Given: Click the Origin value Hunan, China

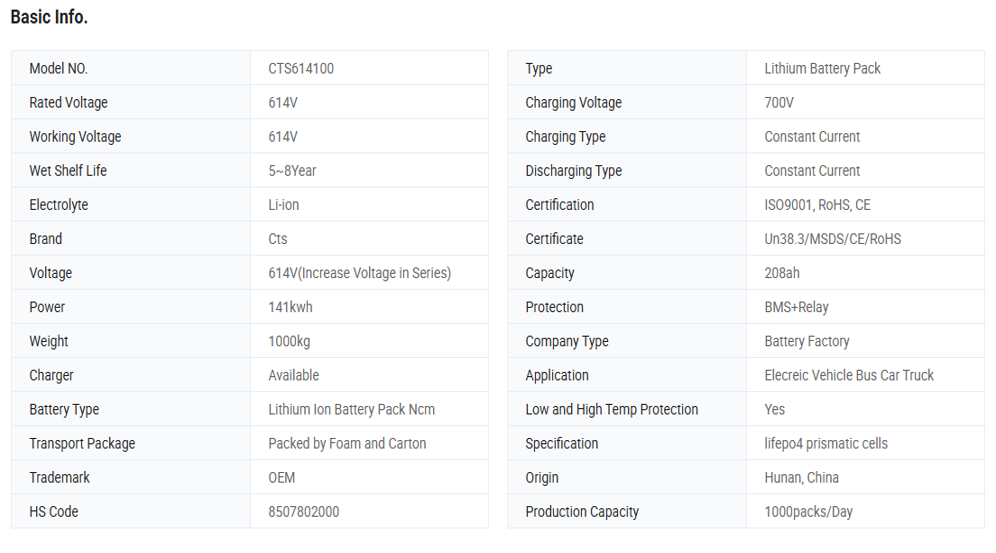Looking at the screenshot, I should [801, 477].
